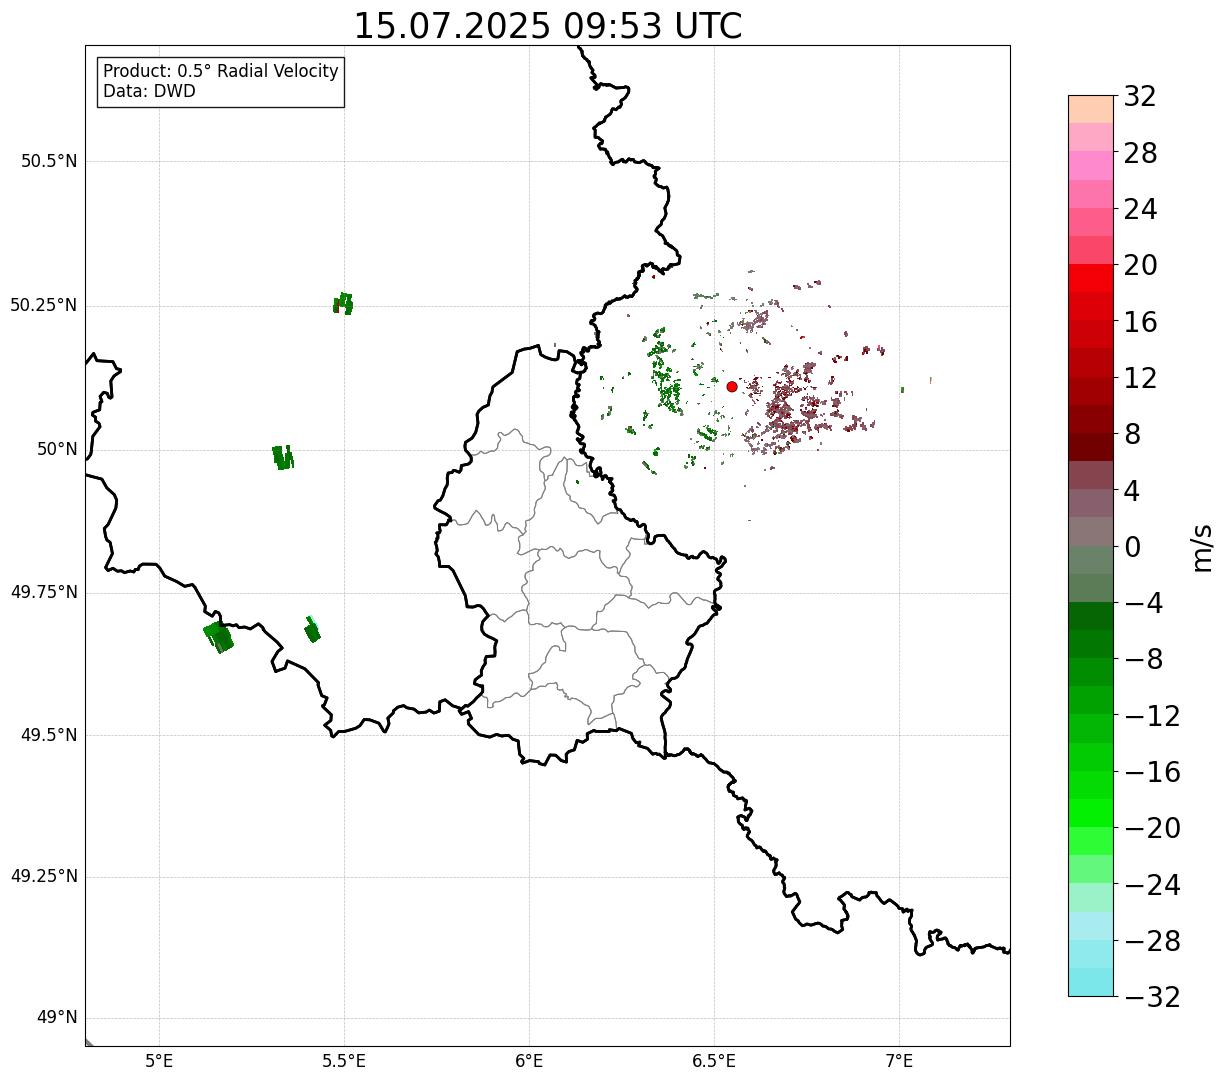Click the 50°N latitude label
Screen dimensions: 1225x1081
pyautogui.click(x=57, y=449)
